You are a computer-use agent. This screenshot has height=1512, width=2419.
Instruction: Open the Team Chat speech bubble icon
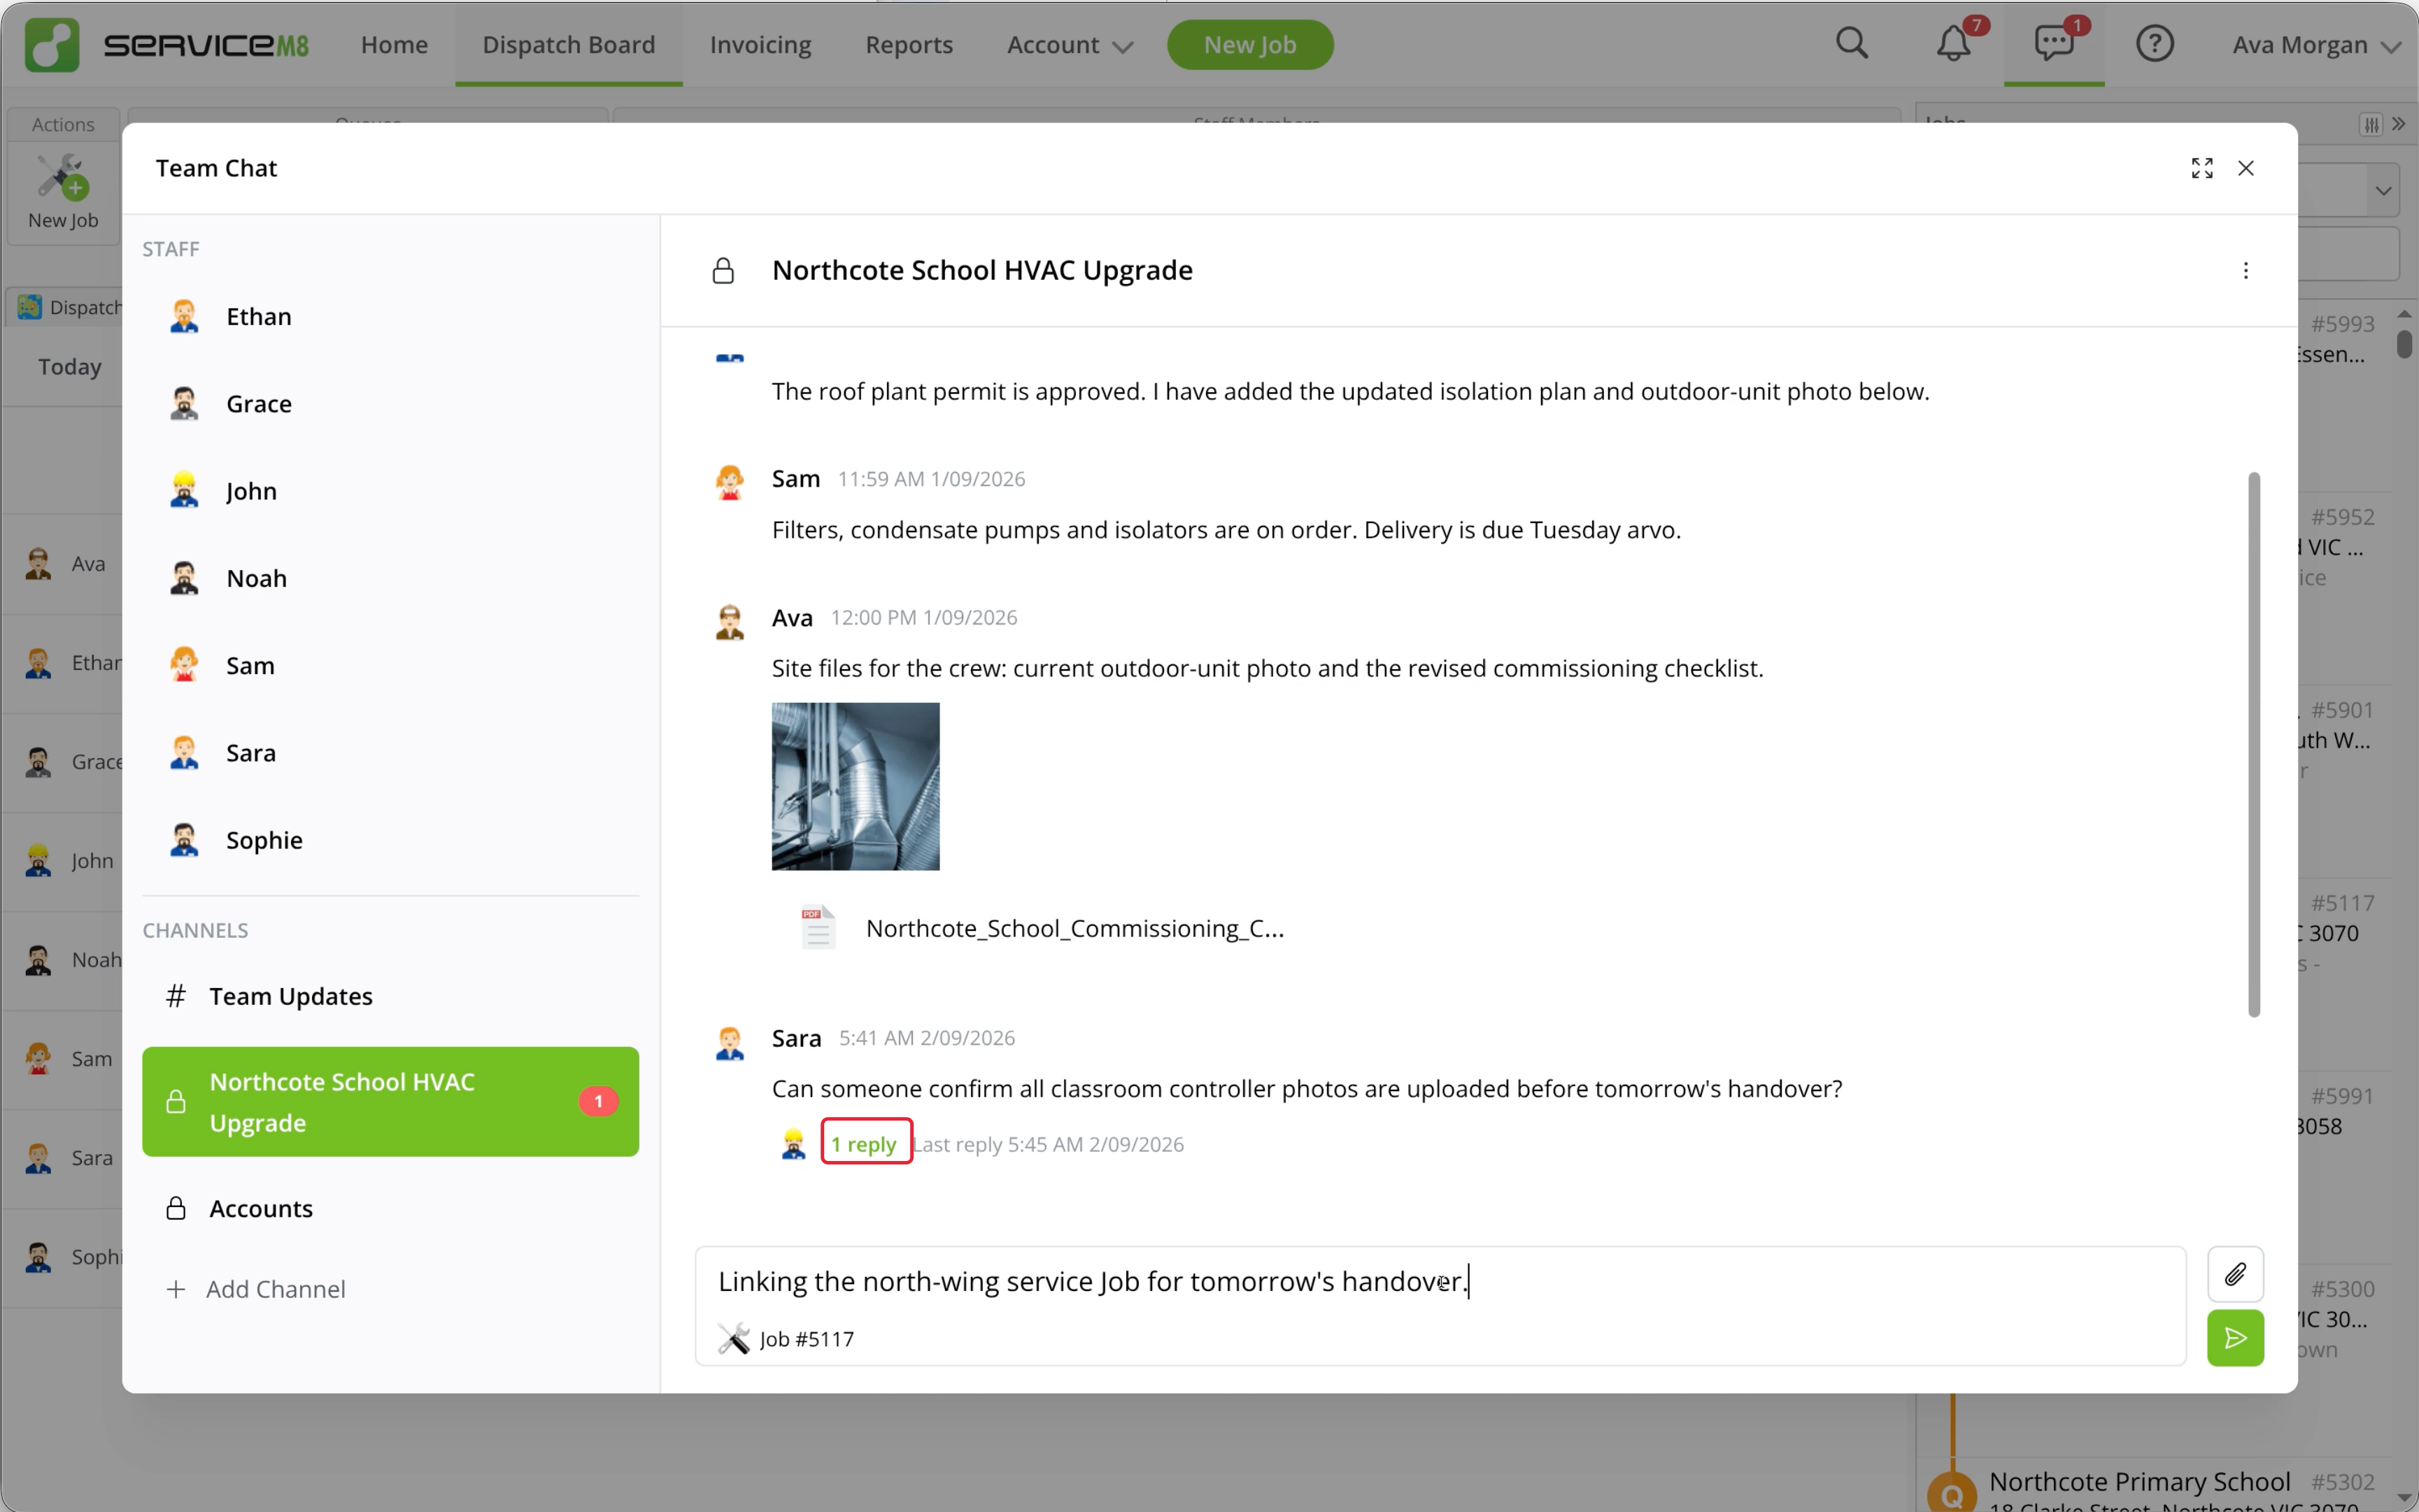[2054, 44]
